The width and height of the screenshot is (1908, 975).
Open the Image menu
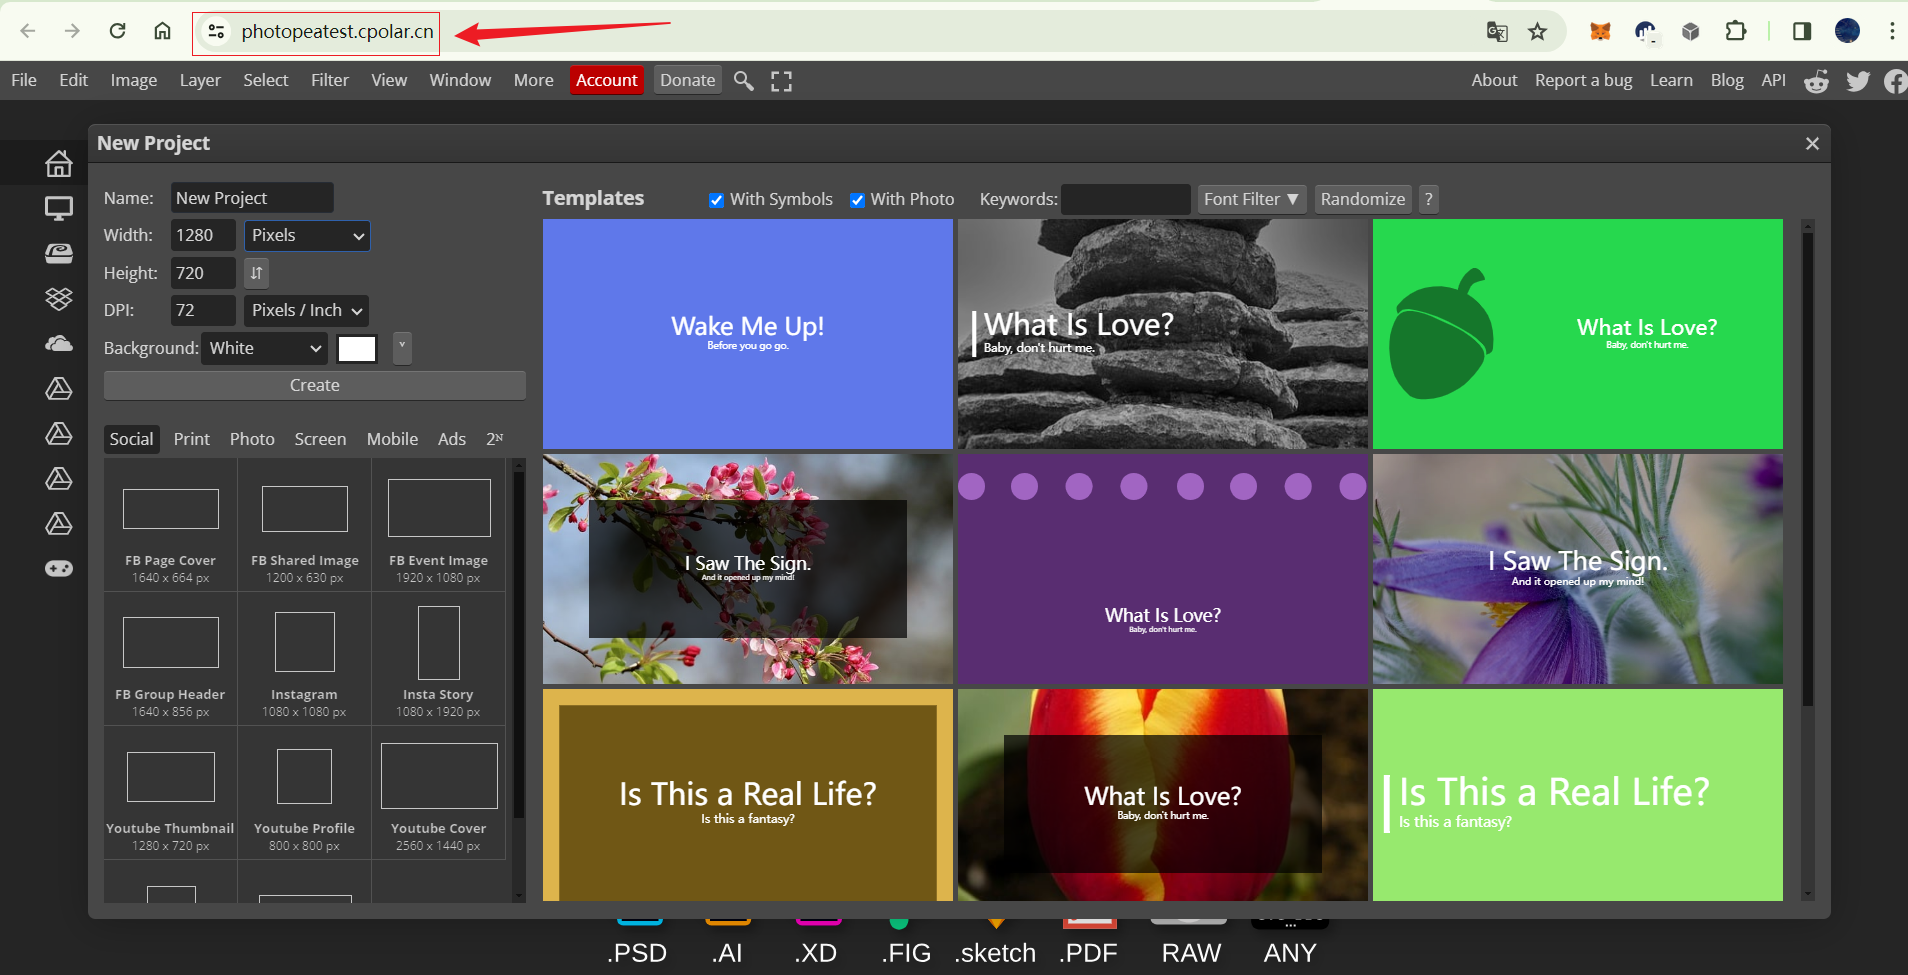click(134, 80)
